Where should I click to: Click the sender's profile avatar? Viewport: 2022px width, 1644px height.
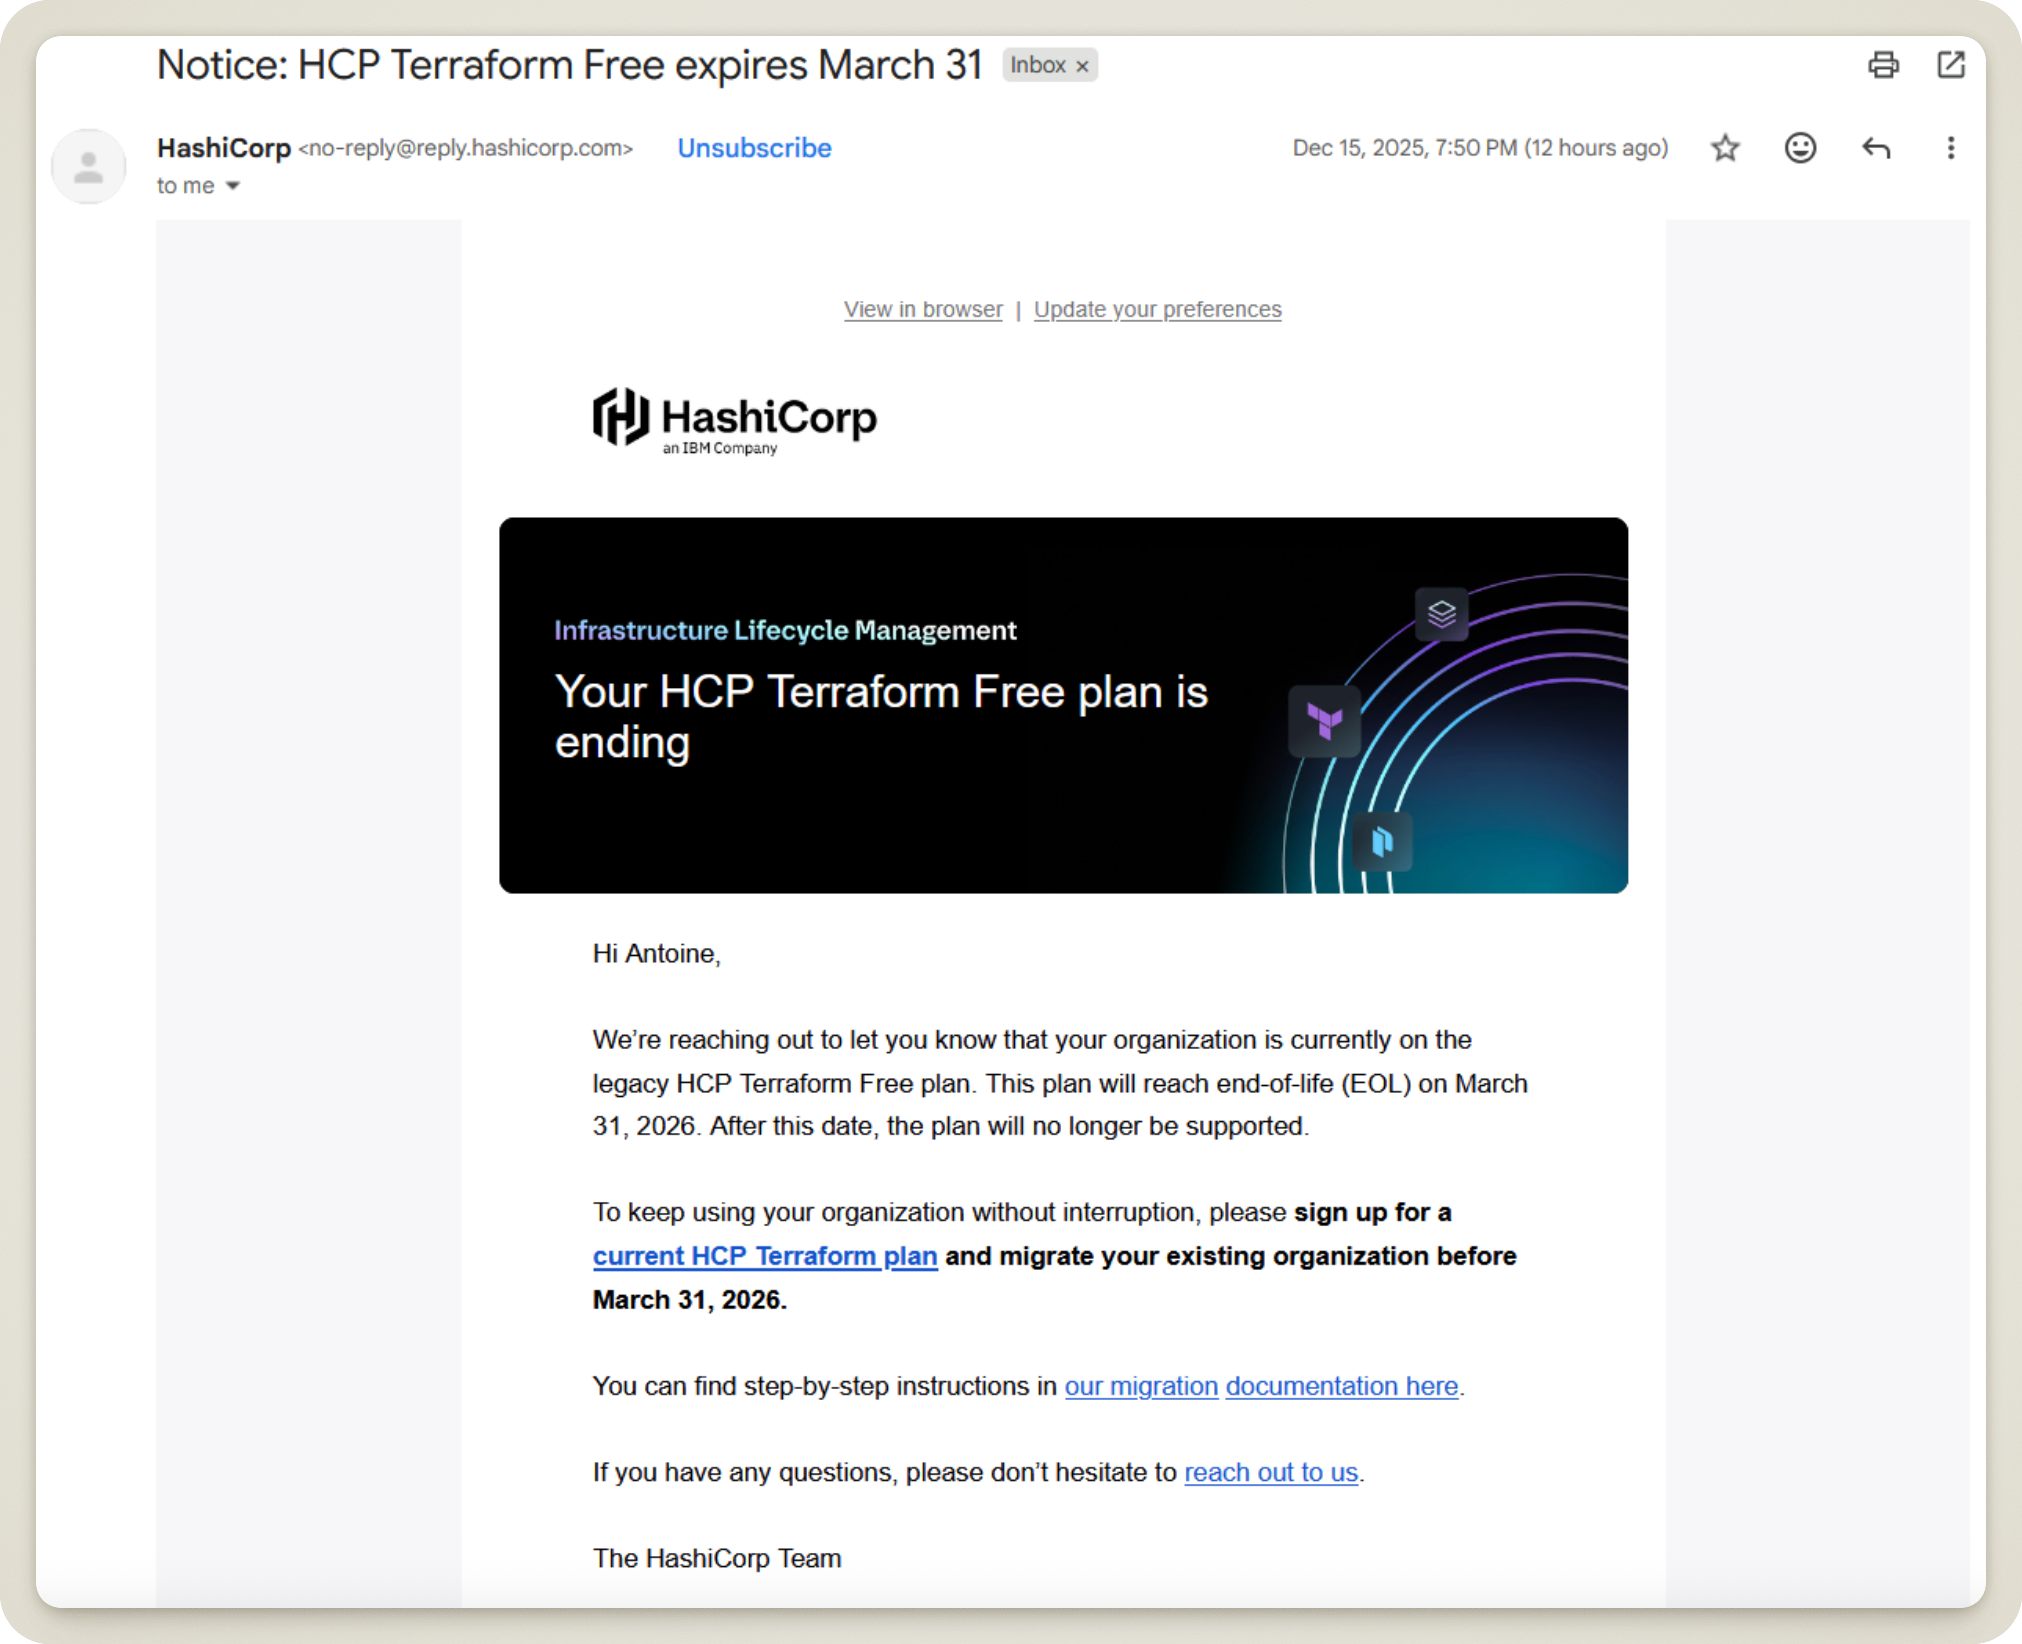pos(88,166)
